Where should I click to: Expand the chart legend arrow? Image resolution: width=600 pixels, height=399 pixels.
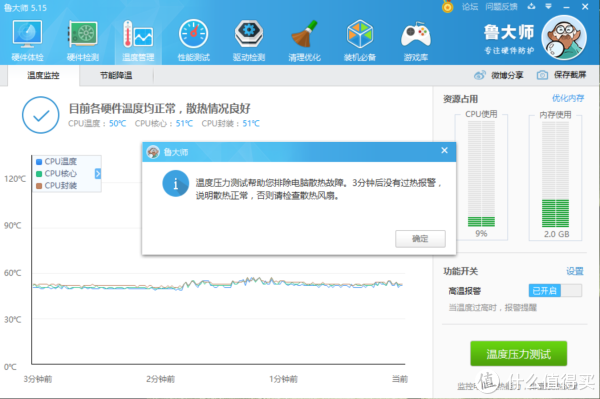point(98,174)
